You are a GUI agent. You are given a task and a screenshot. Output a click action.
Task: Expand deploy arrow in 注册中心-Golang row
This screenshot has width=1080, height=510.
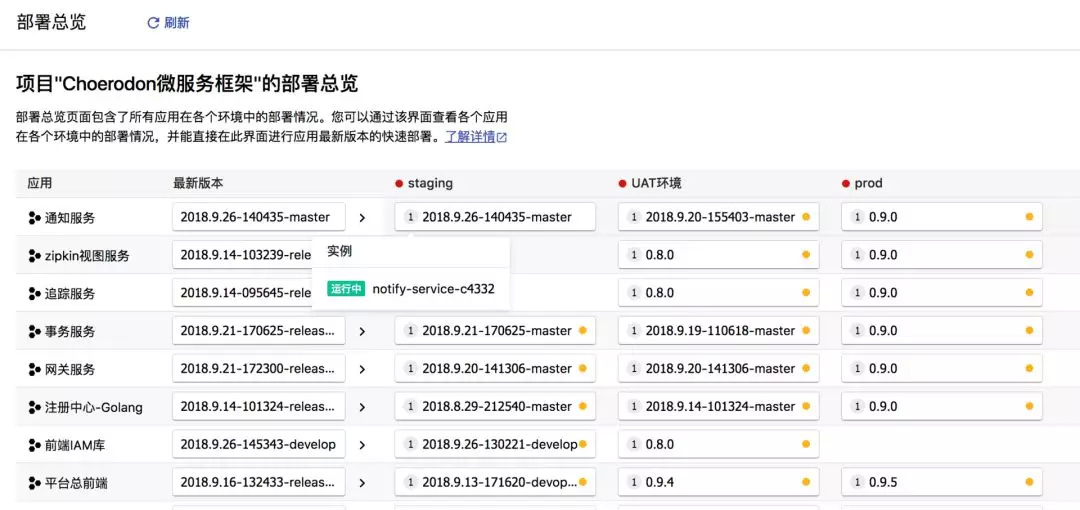pos(362,407)
